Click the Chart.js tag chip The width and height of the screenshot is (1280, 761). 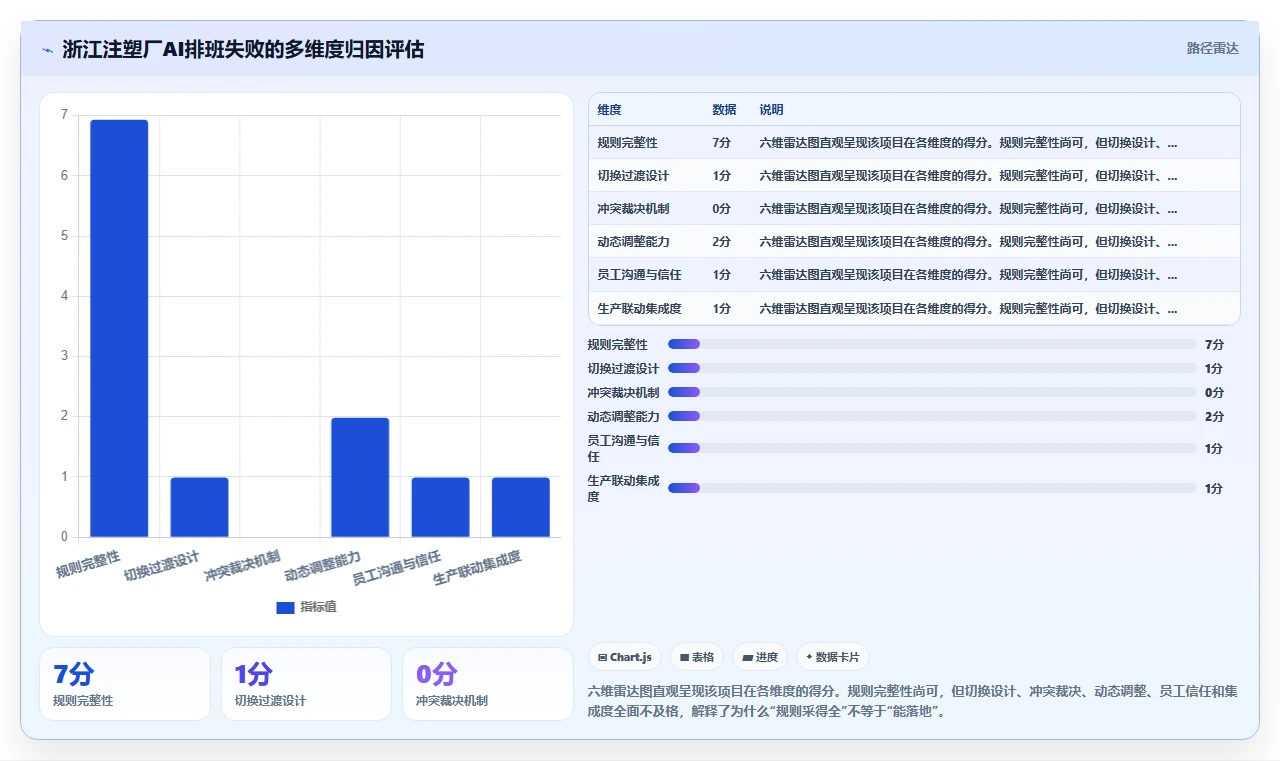[625, 657]
